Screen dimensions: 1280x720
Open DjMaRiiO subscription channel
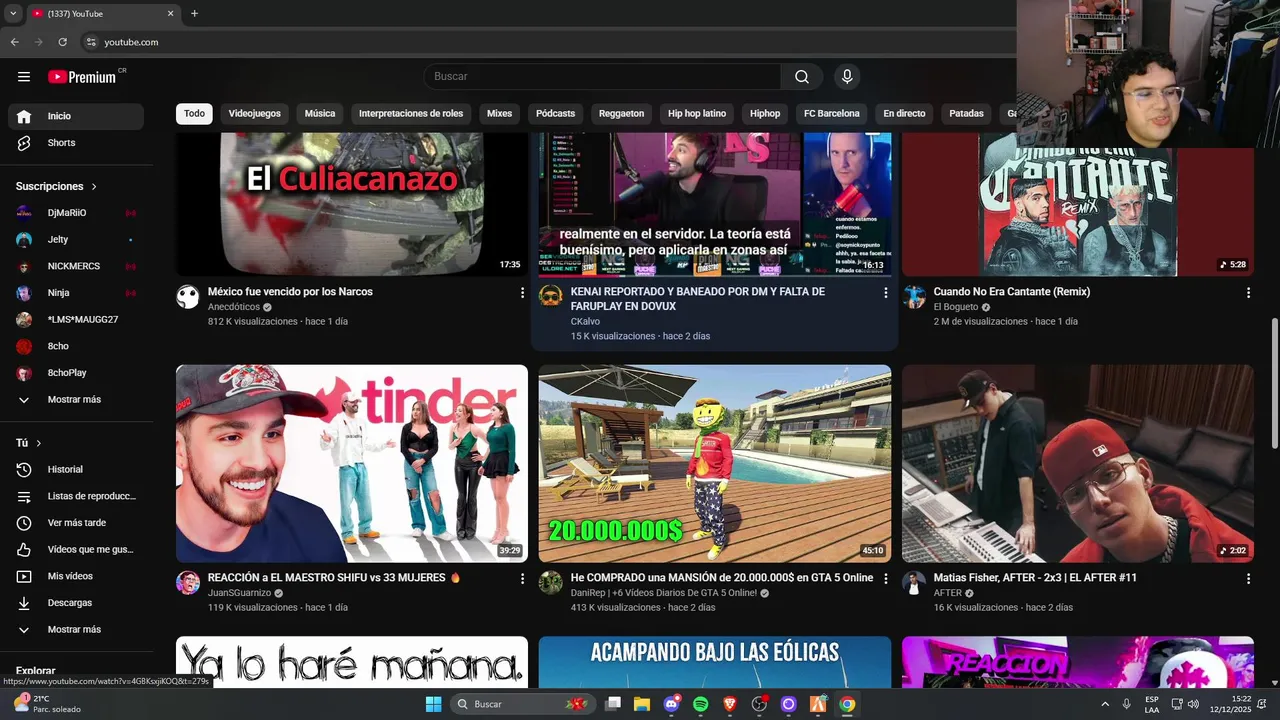(76, 213)
